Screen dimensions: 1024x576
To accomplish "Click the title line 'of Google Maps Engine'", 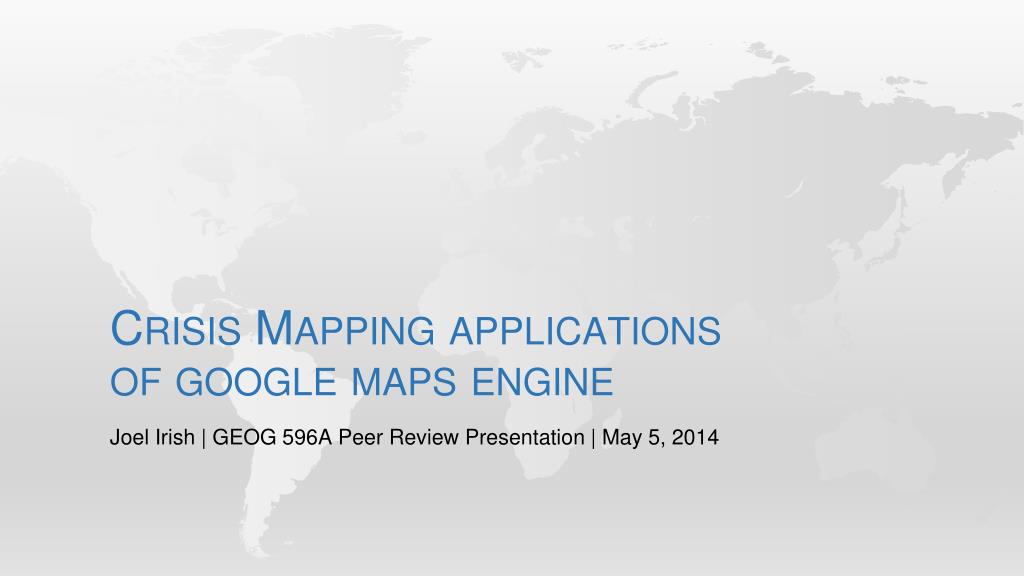I will 362,382.
